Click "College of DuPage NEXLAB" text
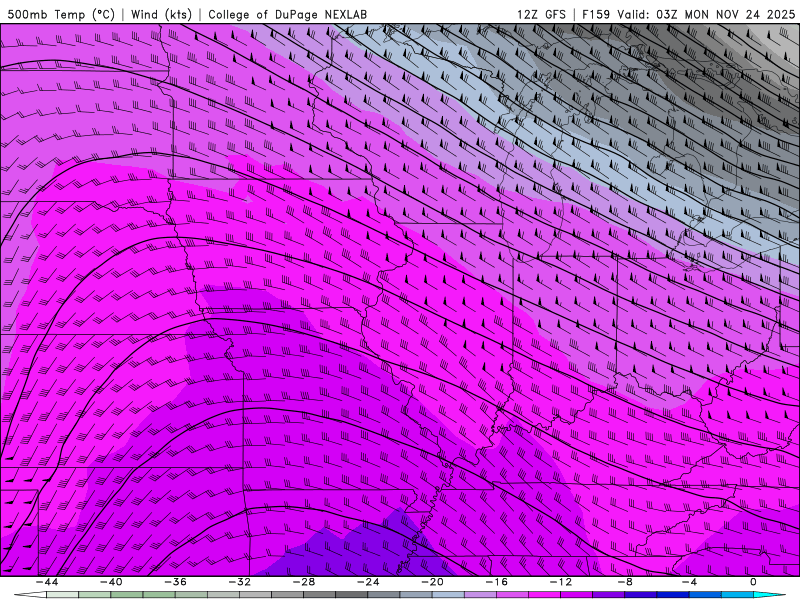 pos(287,14)
